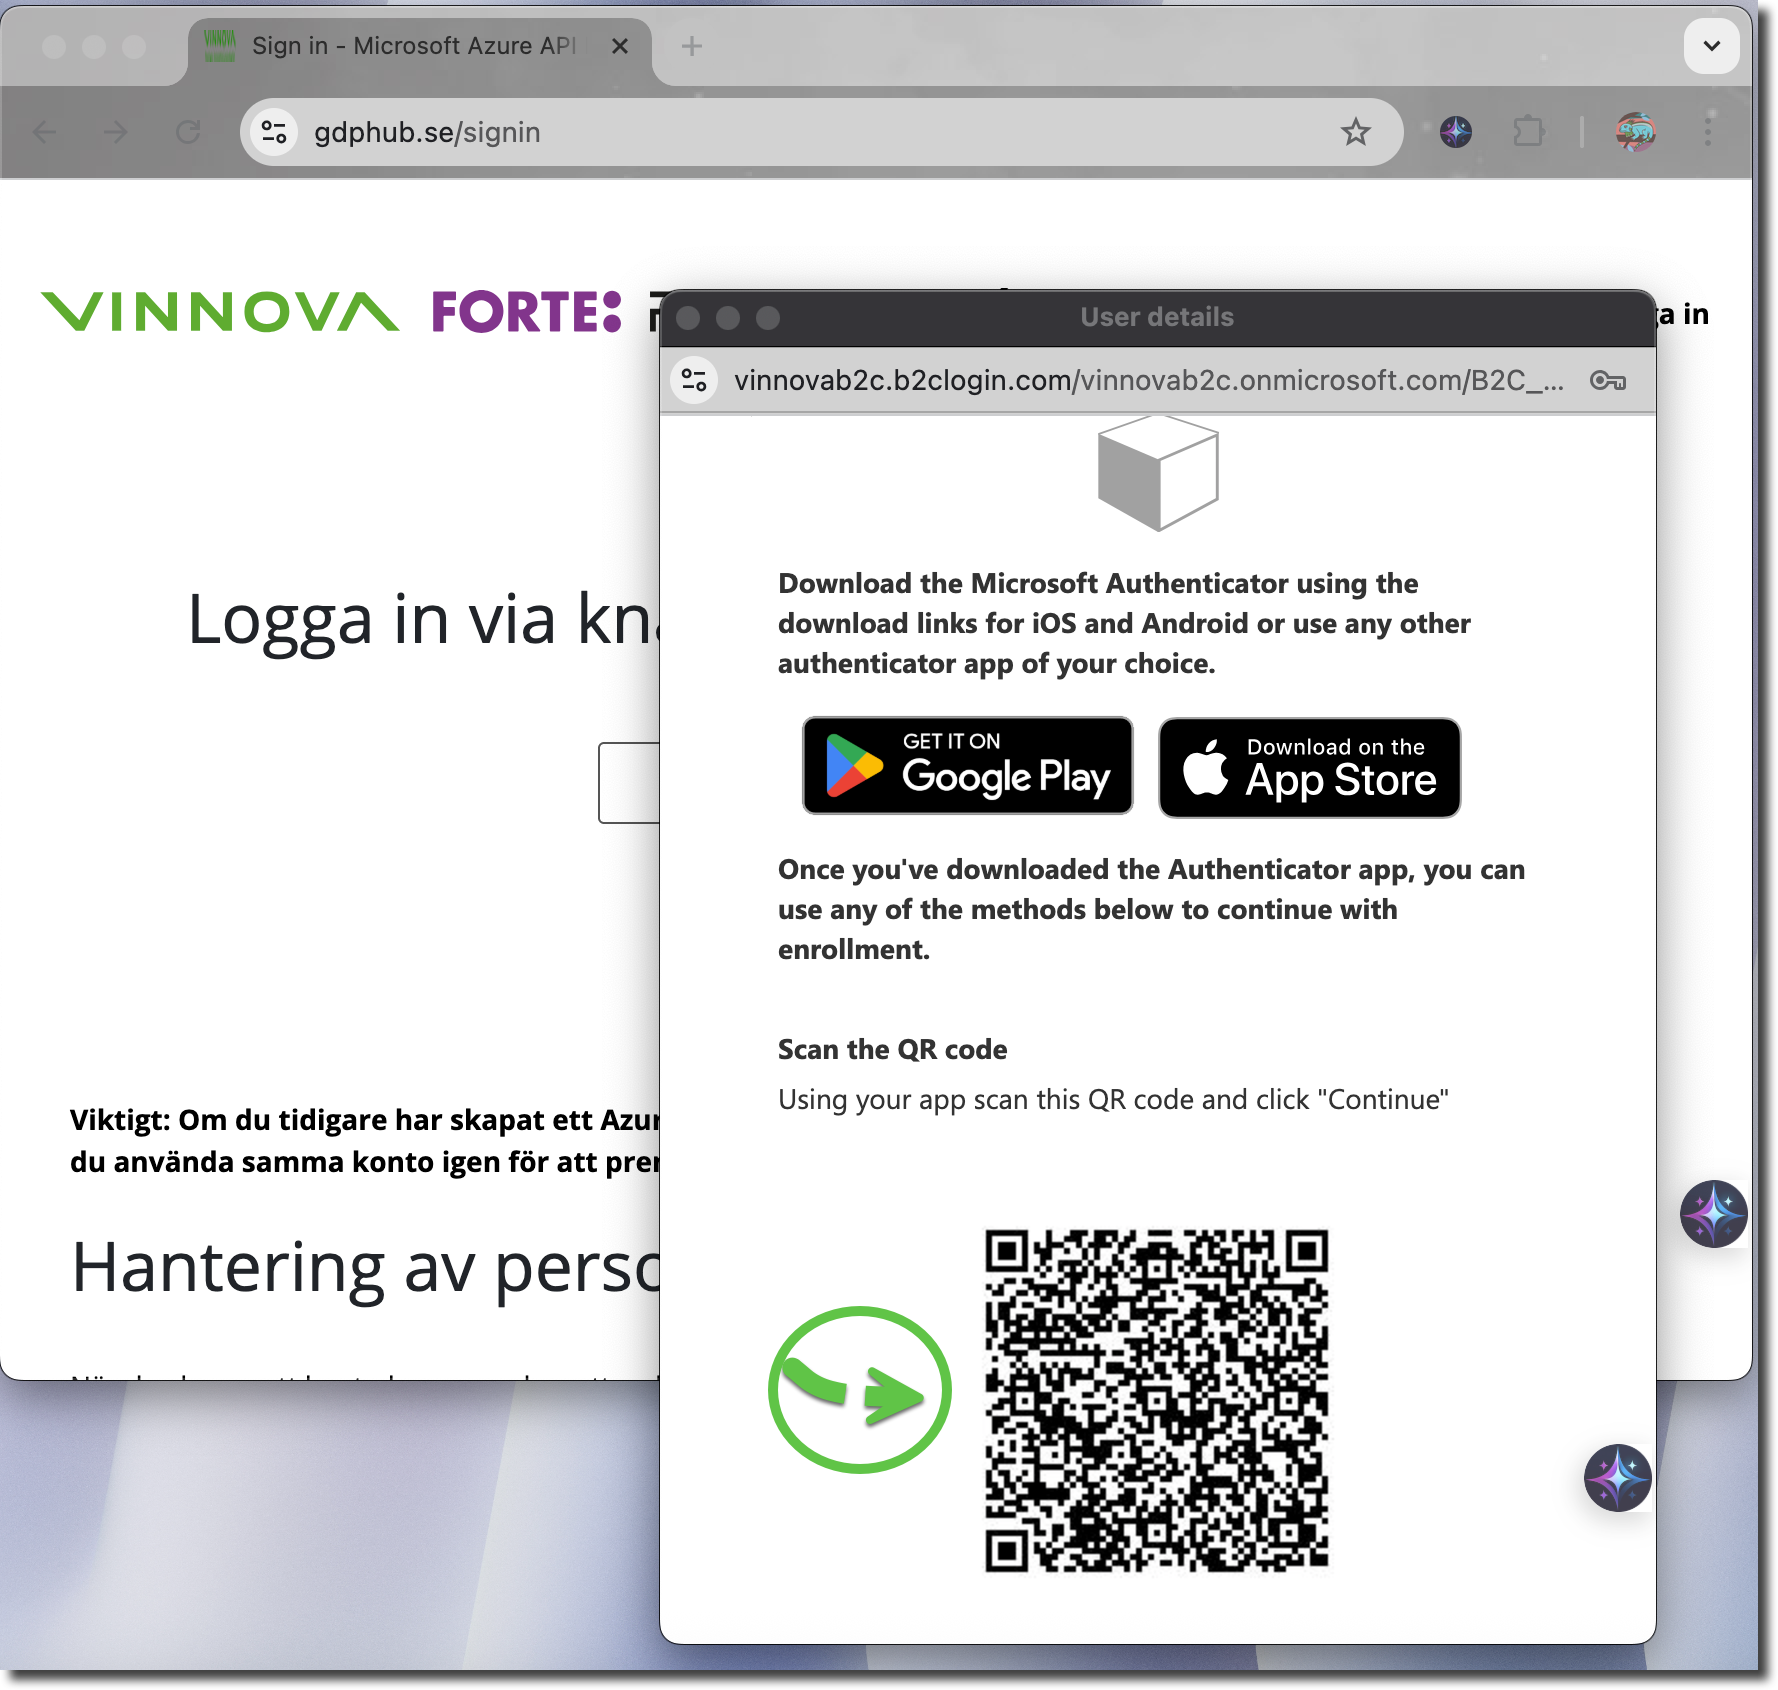The image size is (1778, 1690).
Task: Close the Sign in tab
Action: pyautogui.click(x=620, y=46)
